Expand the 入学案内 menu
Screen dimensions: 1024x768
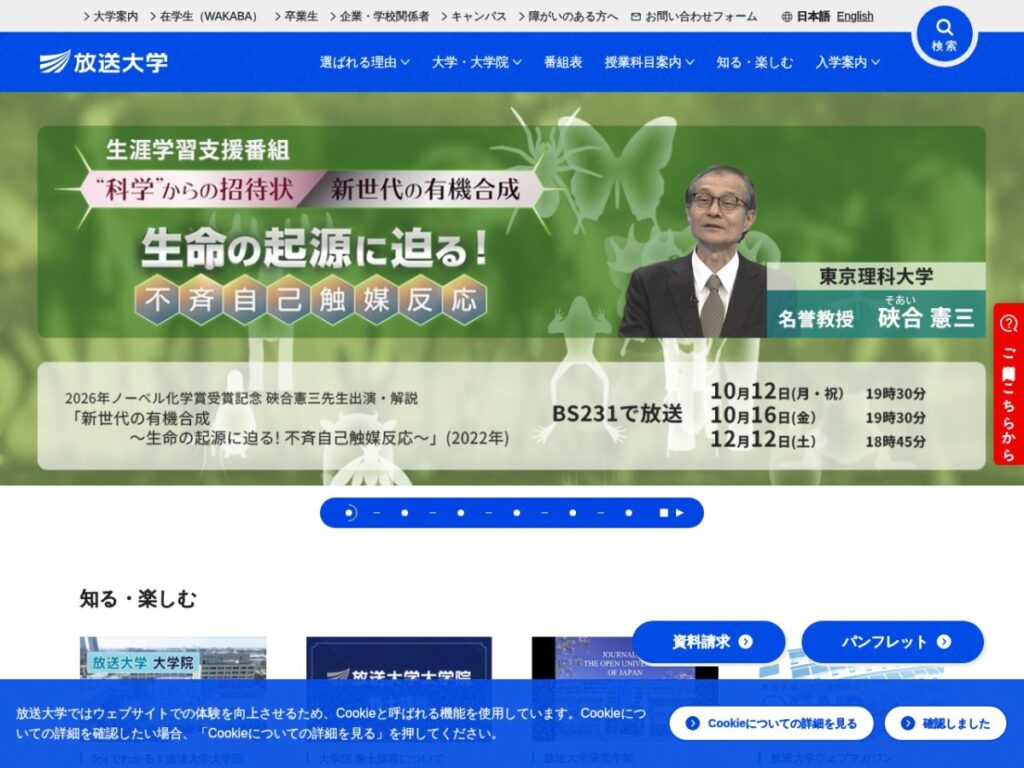pyautogui.click(x=848, y=62)
